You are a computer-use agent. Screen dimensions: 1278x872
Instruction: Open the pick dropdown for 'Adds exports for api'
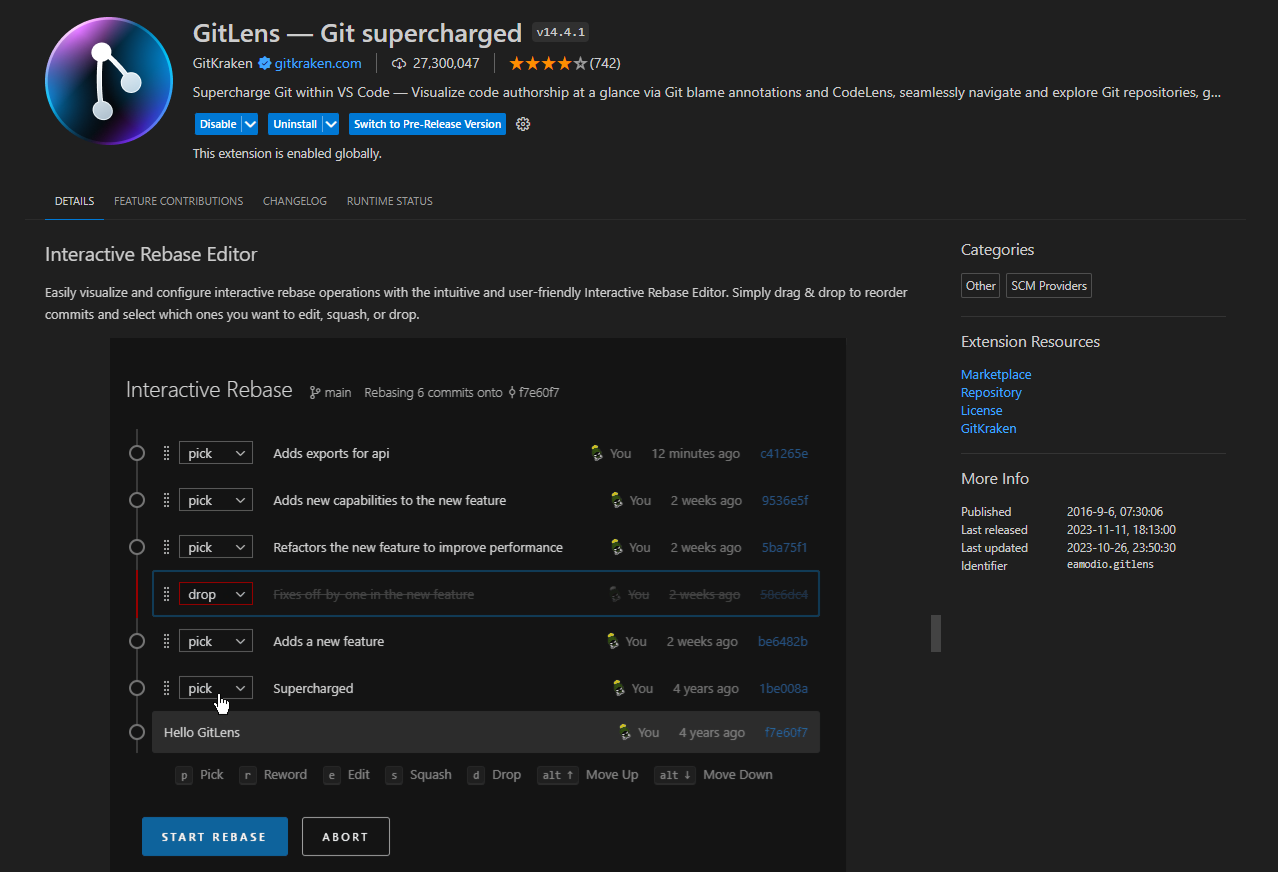[x=216, y=453]
